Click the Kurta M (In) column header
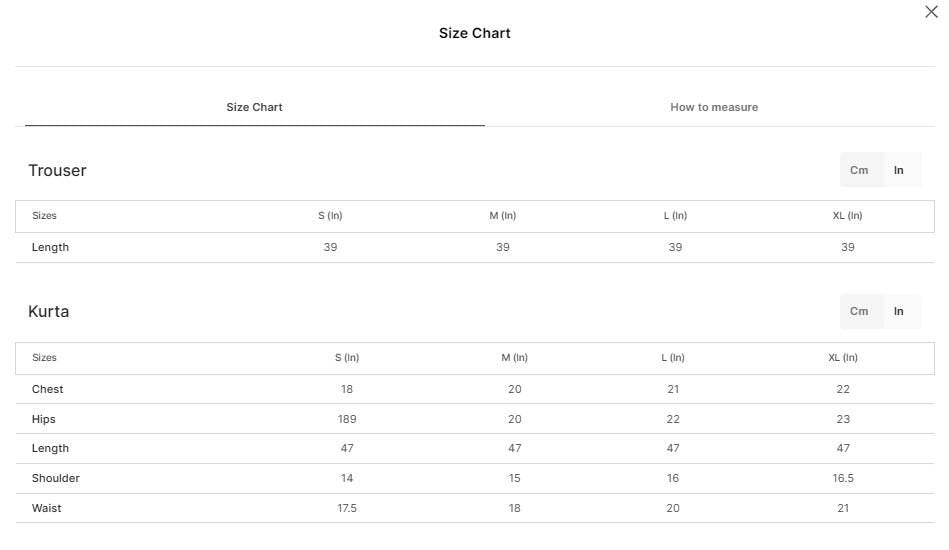949x550 pixels. click(514, 358)
